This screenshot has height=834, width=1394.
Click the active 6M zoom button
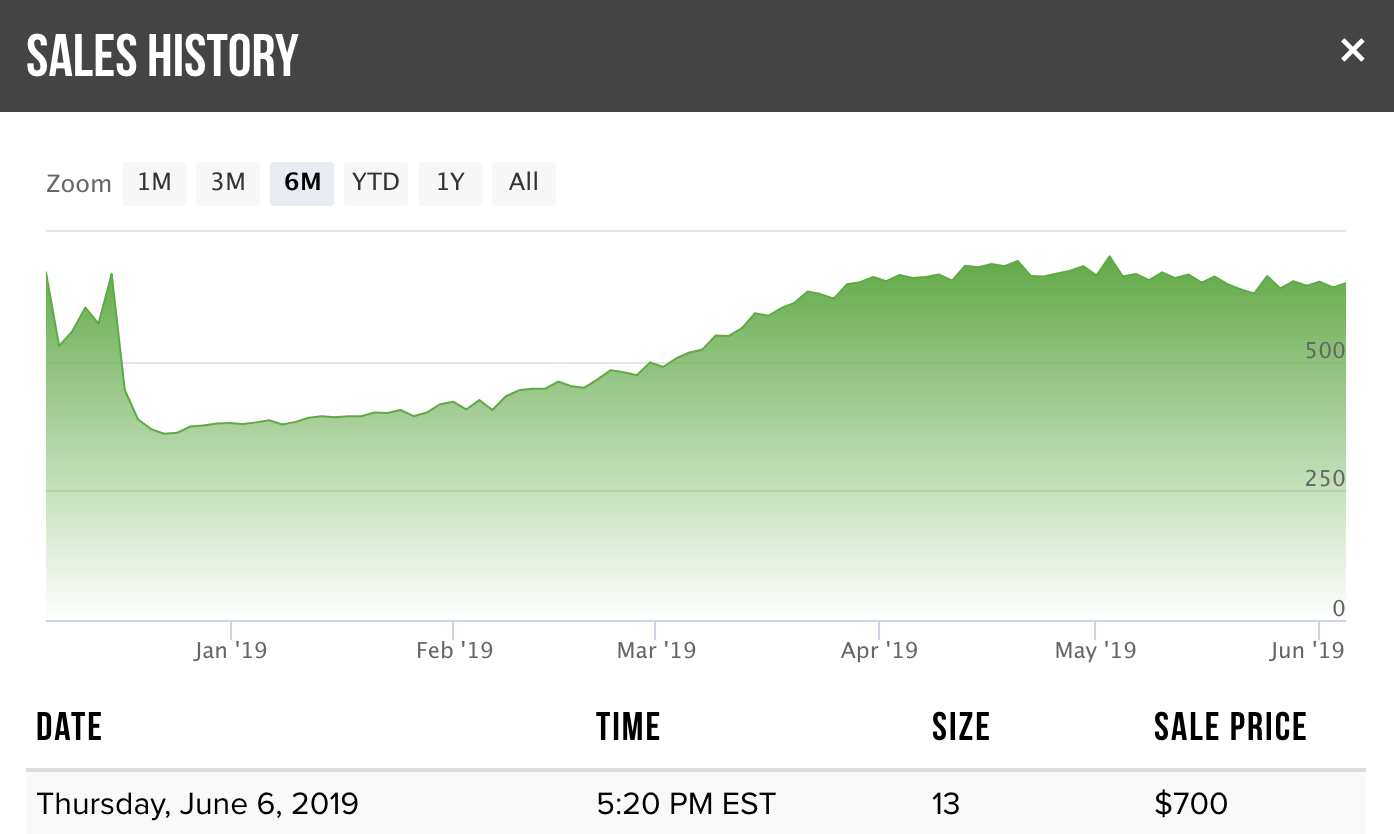point(302,183)
